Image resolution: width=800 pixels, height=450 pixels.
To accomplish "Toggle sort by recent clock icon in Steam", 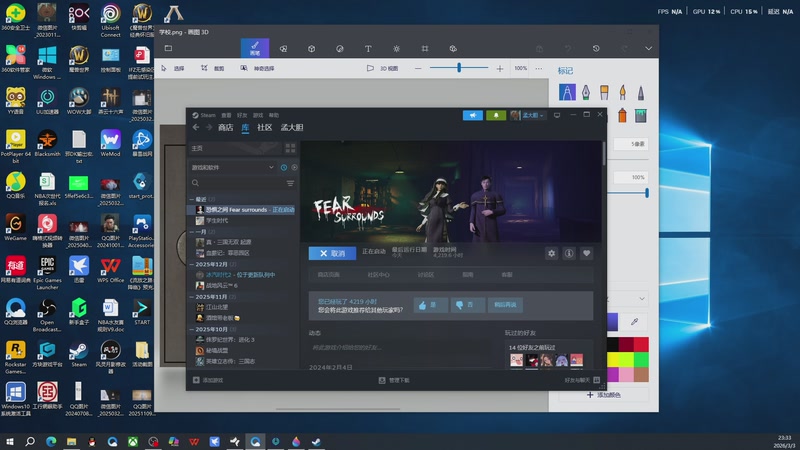I will (x=284, y=167).
